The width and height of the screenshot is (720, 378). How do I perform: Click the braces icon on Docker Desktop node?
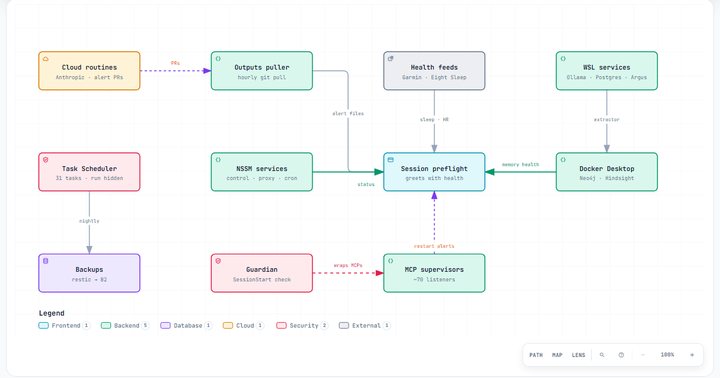[x=563, y=160]
